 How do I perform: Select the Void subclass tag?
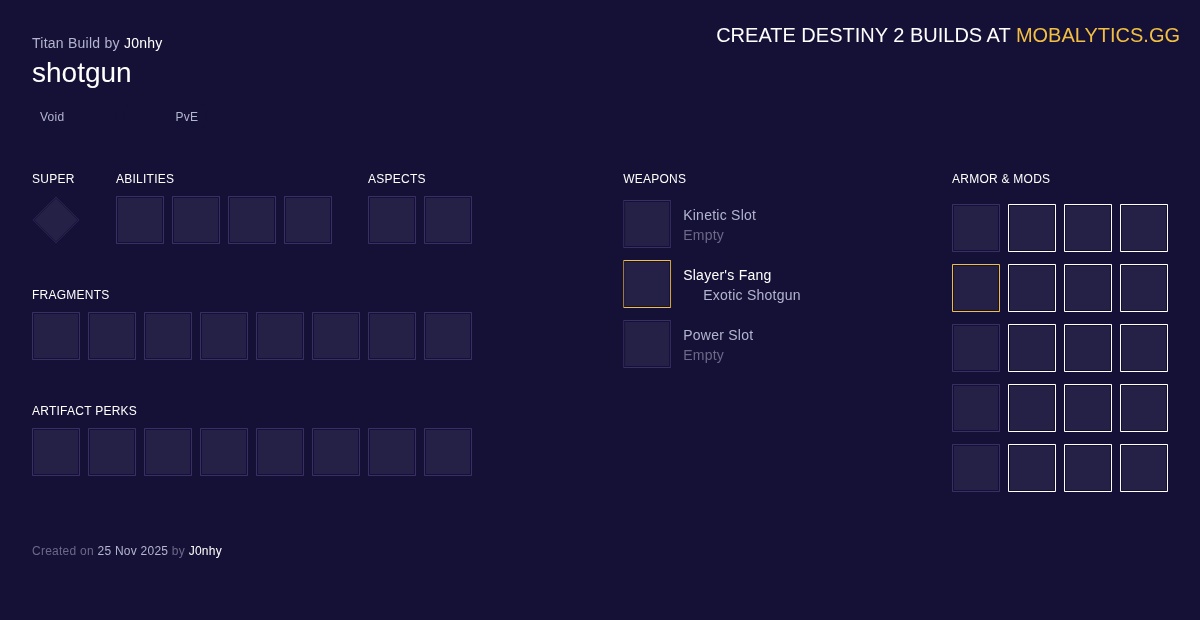(52, 117)
